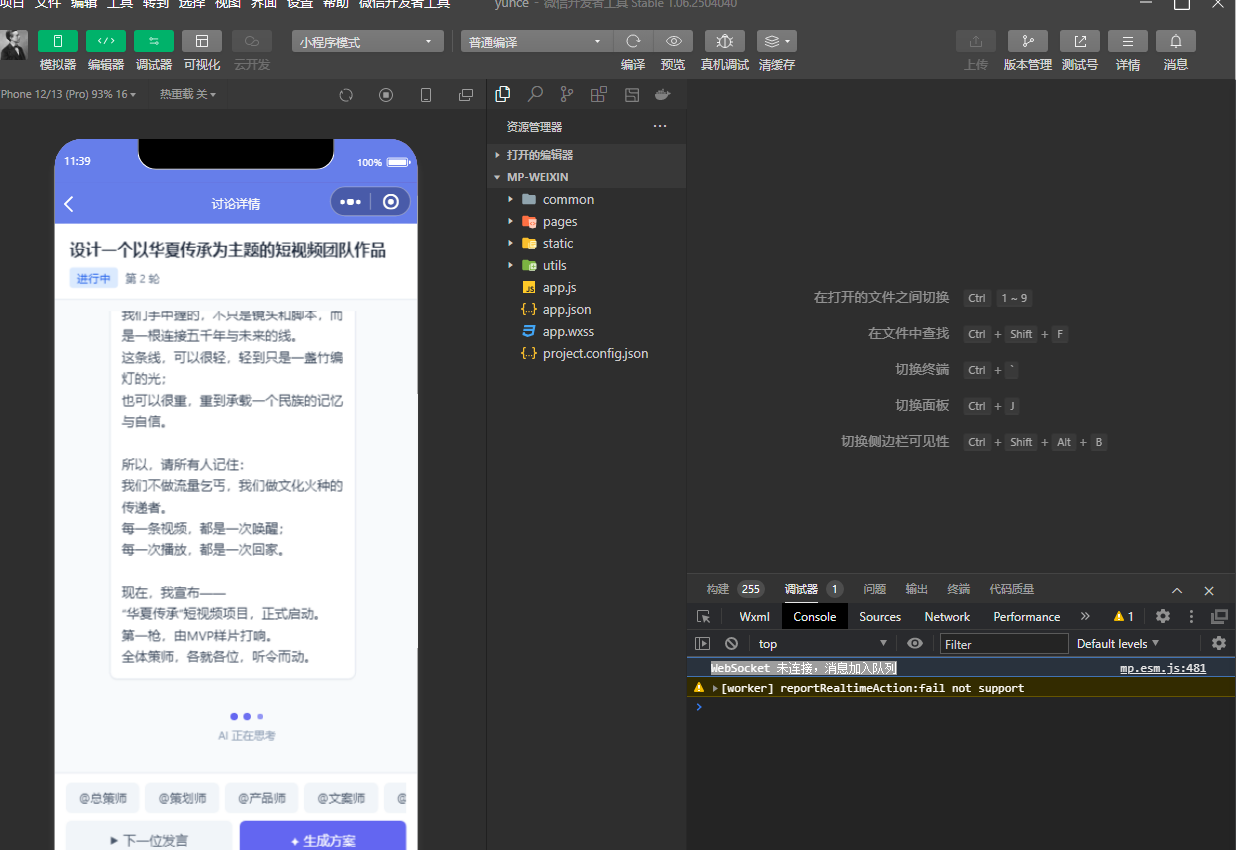The image size is (1236, 850).
Task: Click the 云开发 cloud development icon
Action: 252,41
